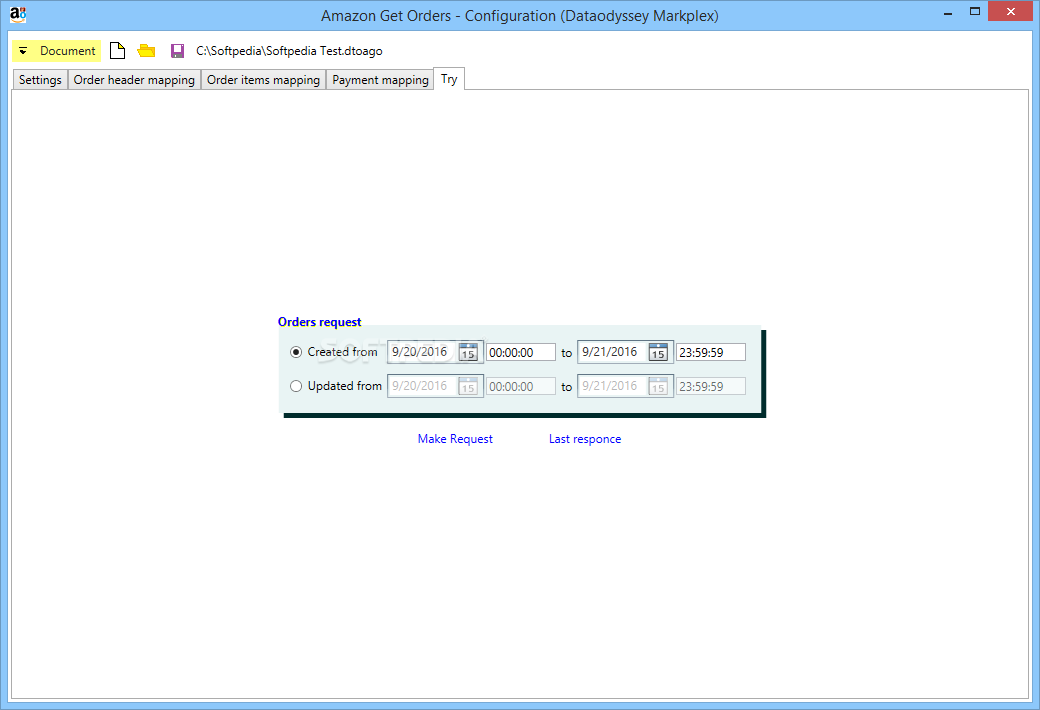Open the Document dropdown menu
This screenshot has width=1040, height=710.
56,51
